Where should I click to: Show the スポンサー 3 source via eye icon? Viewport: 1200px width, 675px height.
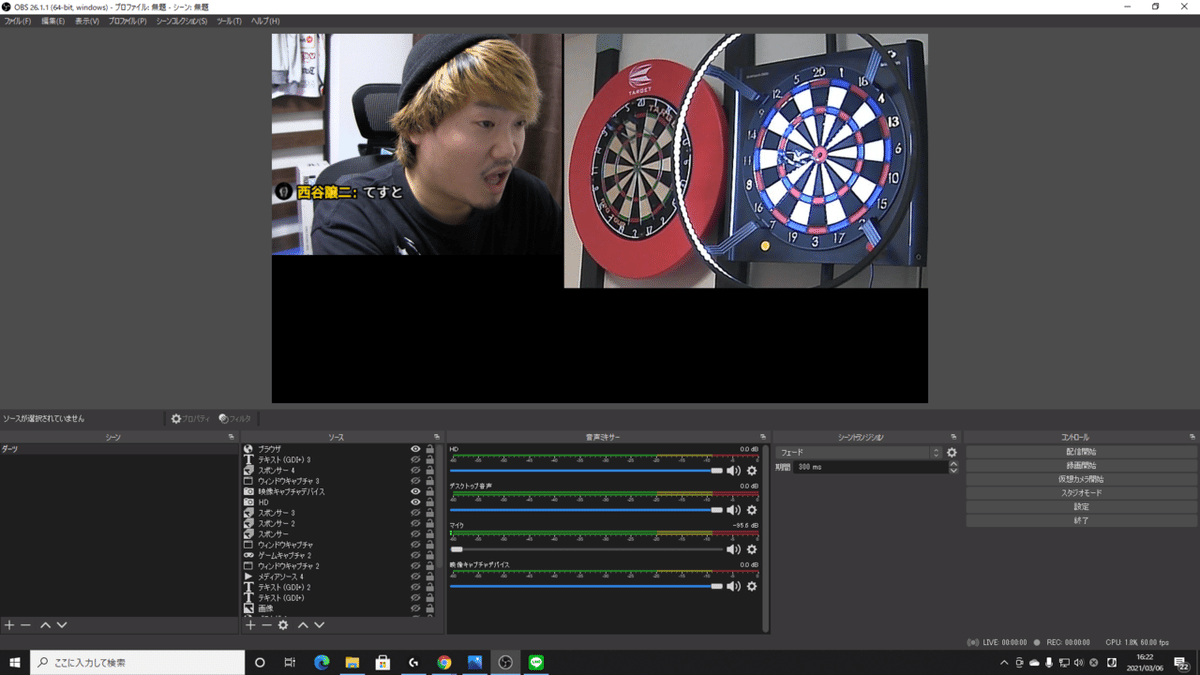coord(416,513)
